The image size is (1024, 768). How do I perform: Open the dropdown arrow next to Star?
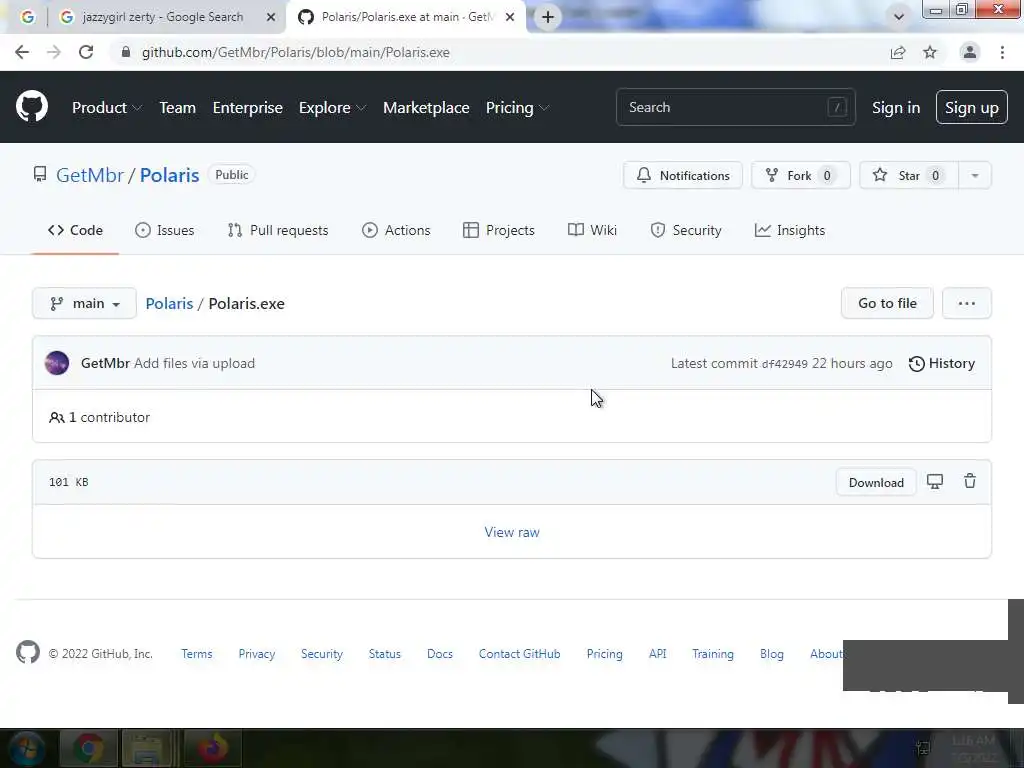(x=974, y=175)
